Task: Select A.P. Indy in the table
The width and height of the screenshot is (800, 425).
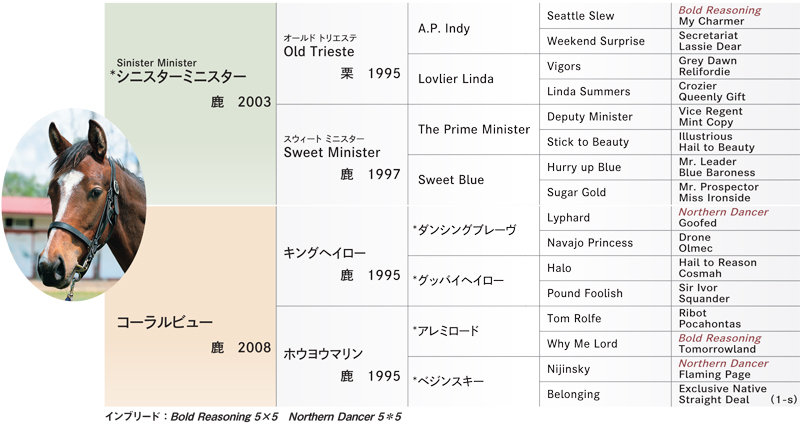Action: coord(473,28)
